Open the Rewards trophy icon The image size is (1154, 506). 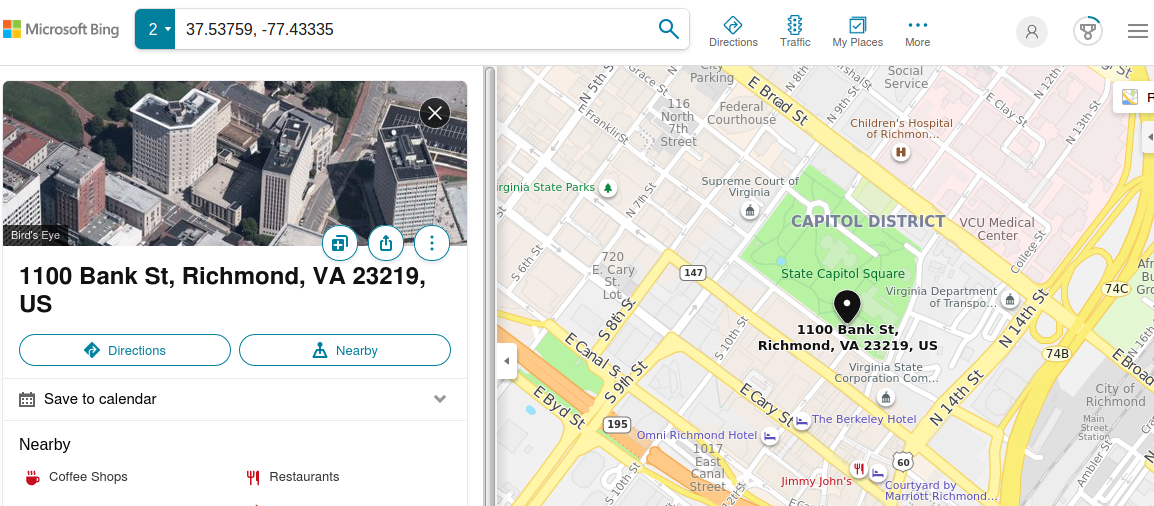tap(1088, 31)
